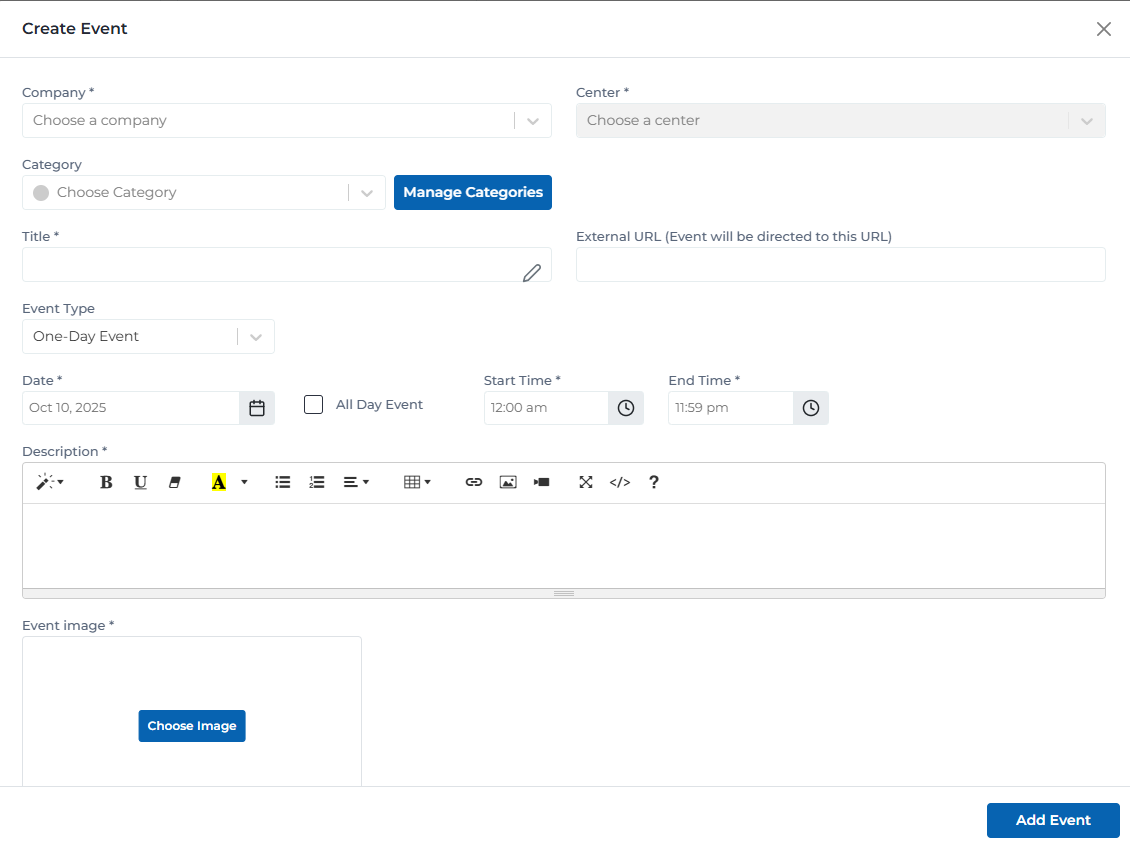Screen dimensions: 1130x851
Task: Insert a numbered list in the description
Action: (317, 482)
